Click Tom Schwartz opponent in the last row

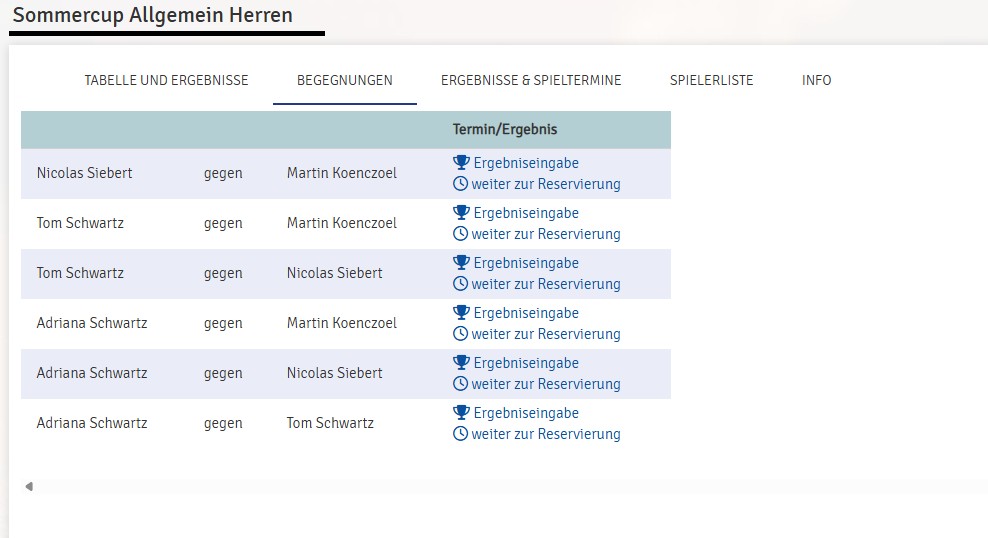[330, 423]
